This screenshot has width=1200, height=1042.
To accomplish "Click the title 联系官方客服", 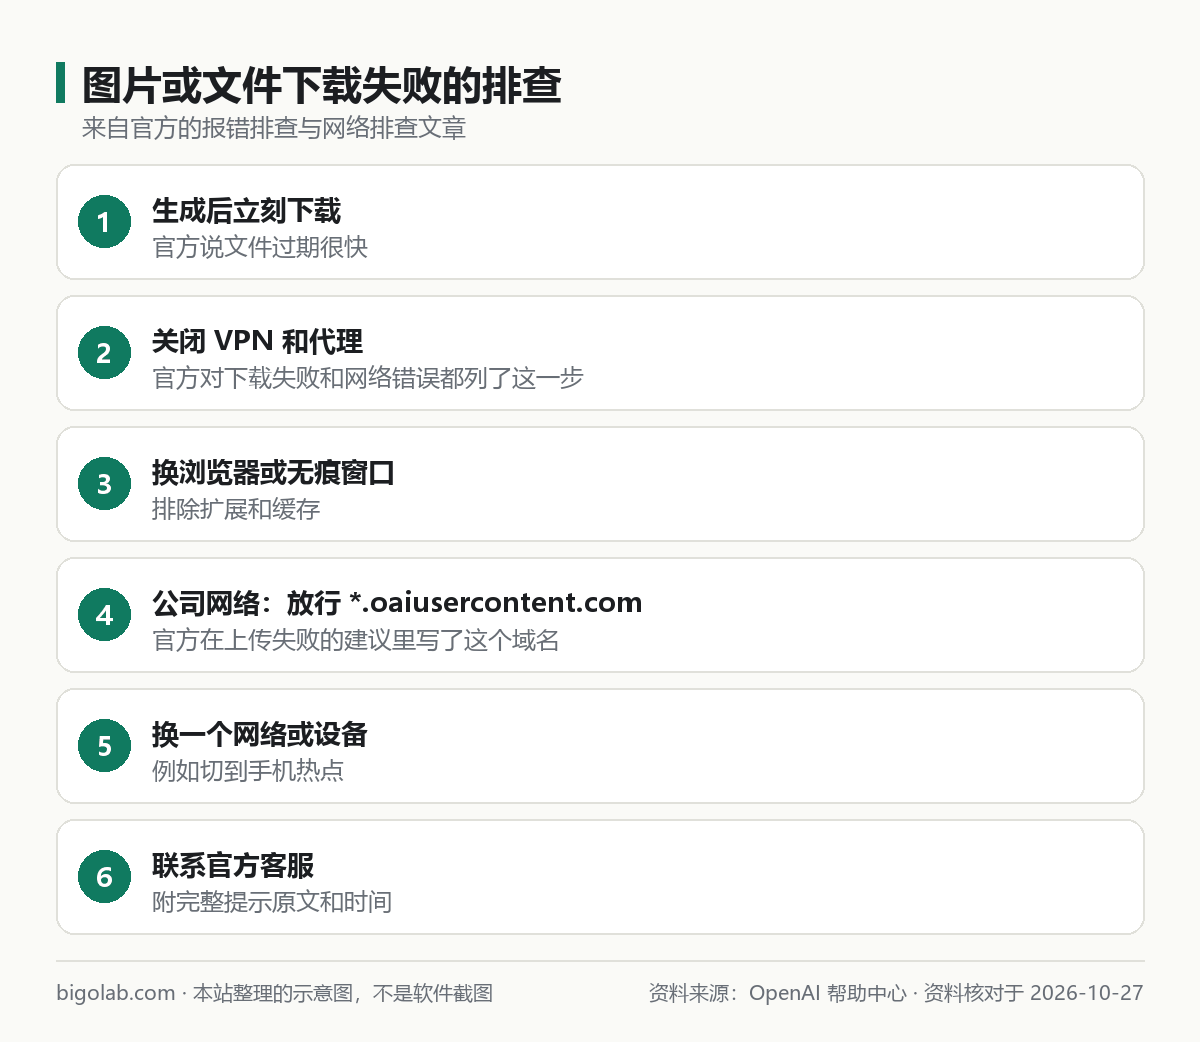I will 233,865.
